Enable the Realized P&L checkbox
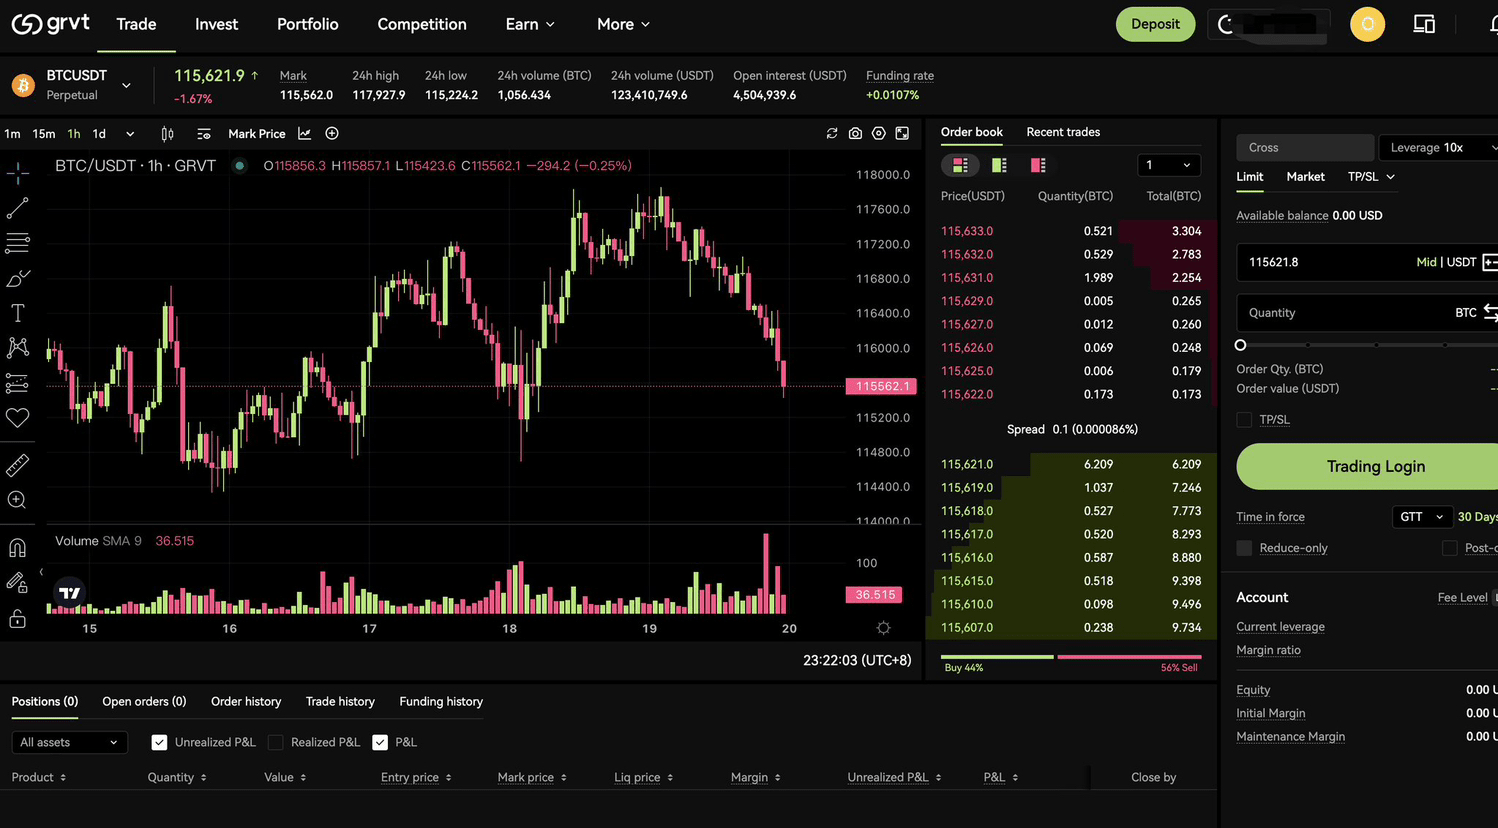The height and width of the screenshot is (828, 1498). point(276,742)
